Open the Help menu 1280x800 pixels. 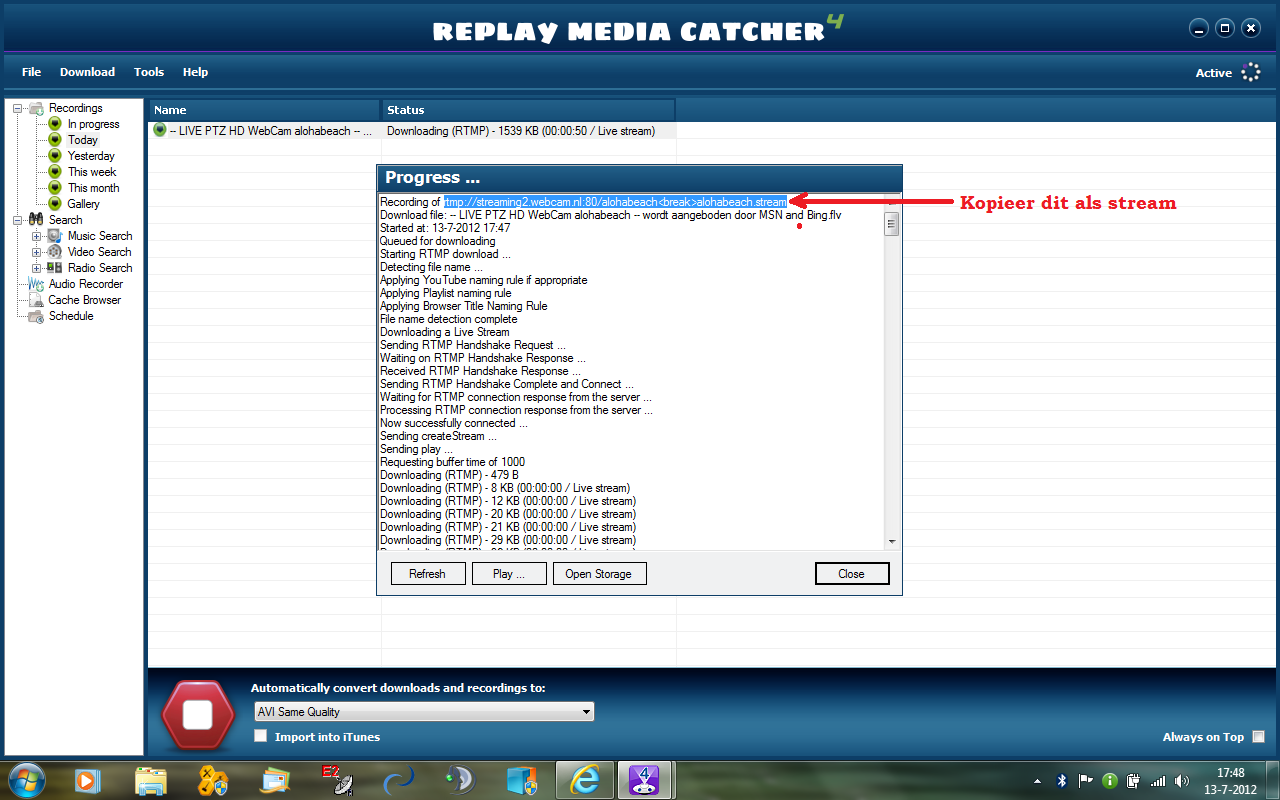[x=195, y=72]
